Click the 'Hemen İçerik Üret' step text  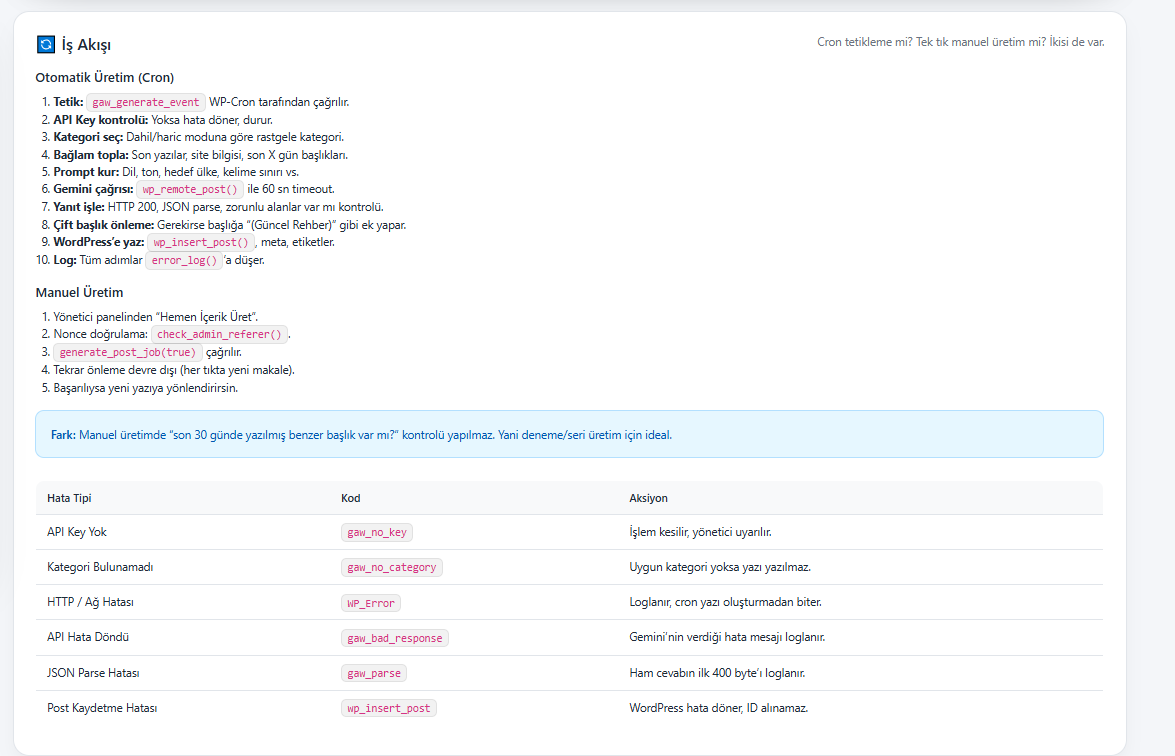tap(155, 317)
